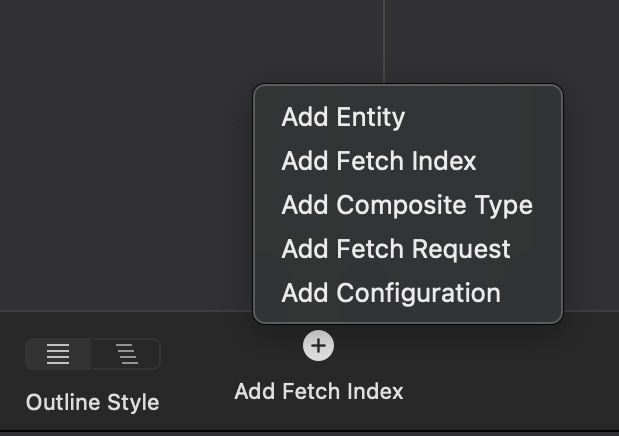The width and height of the screenshot is (619, 436).
Task: Select Add Fetch Index menu entry
Action: [408, 161]
